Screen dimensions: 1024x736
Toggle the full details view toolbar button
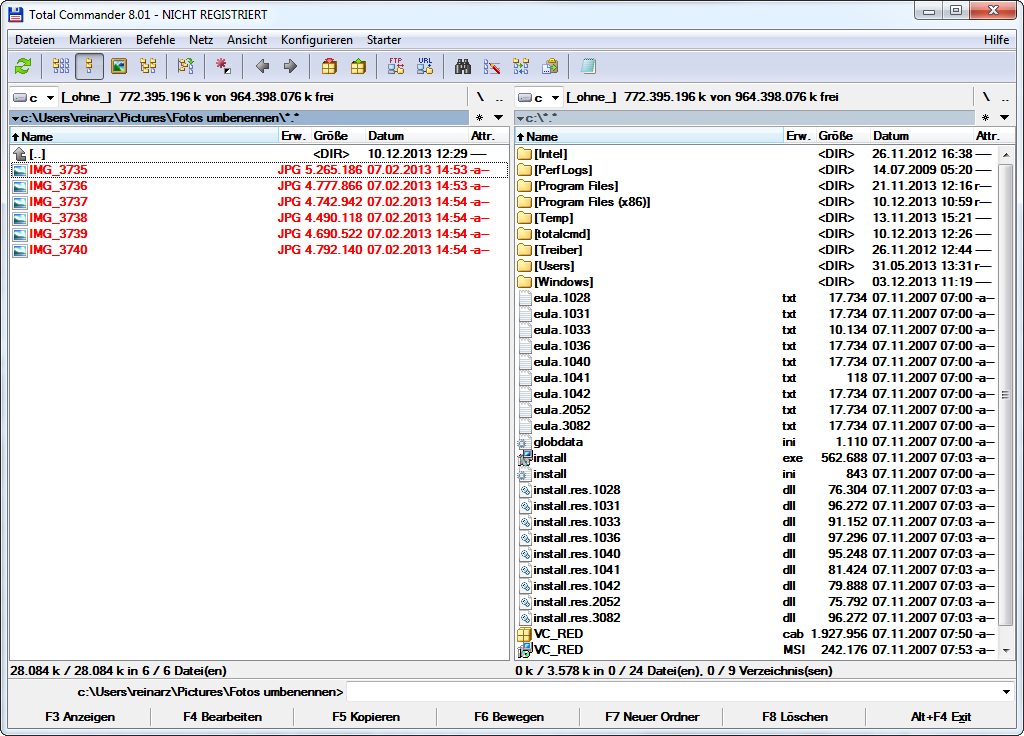click(90, 67)
